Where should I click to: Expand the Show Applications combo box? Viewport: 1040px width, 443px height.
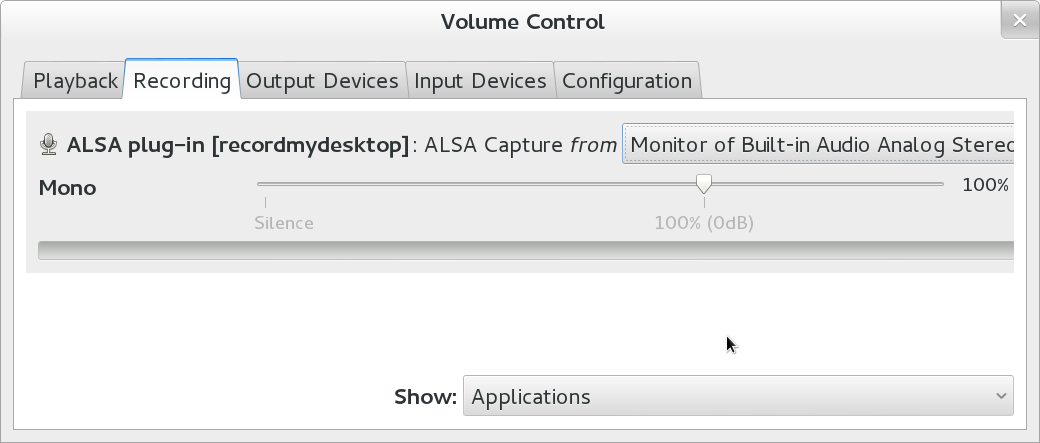738,396
